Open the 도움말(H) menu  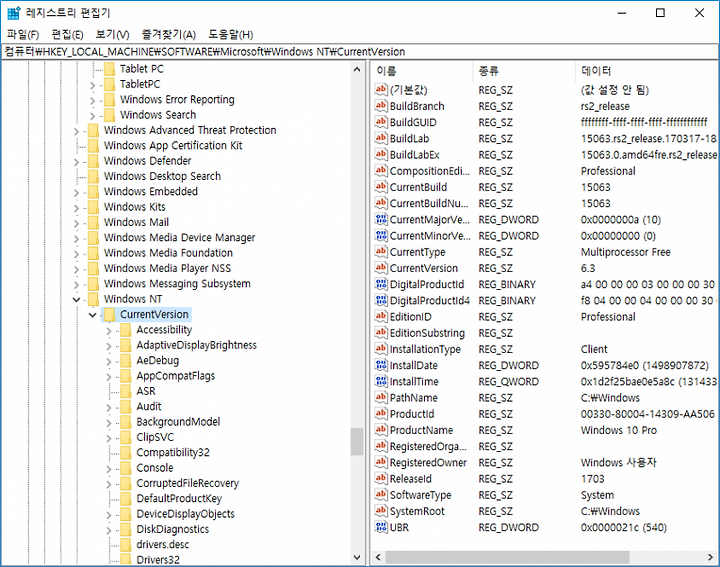point(231,34)
